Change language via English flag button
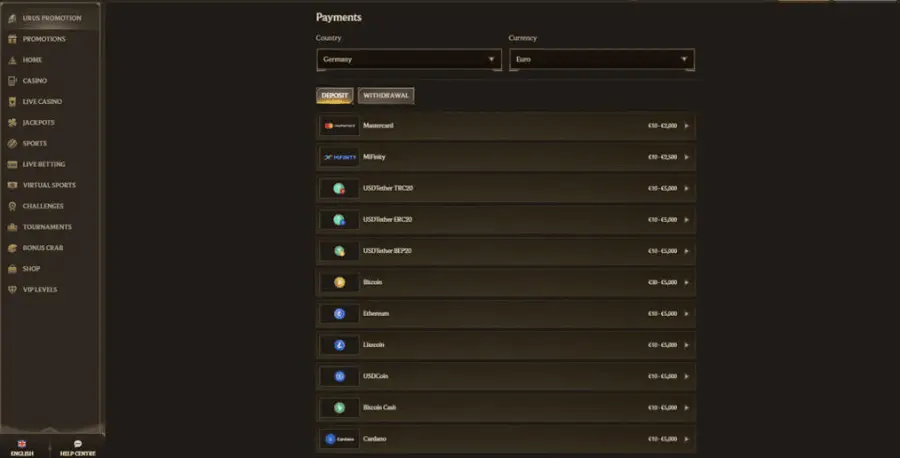900x458 pixels. click(x=22, y=448)
